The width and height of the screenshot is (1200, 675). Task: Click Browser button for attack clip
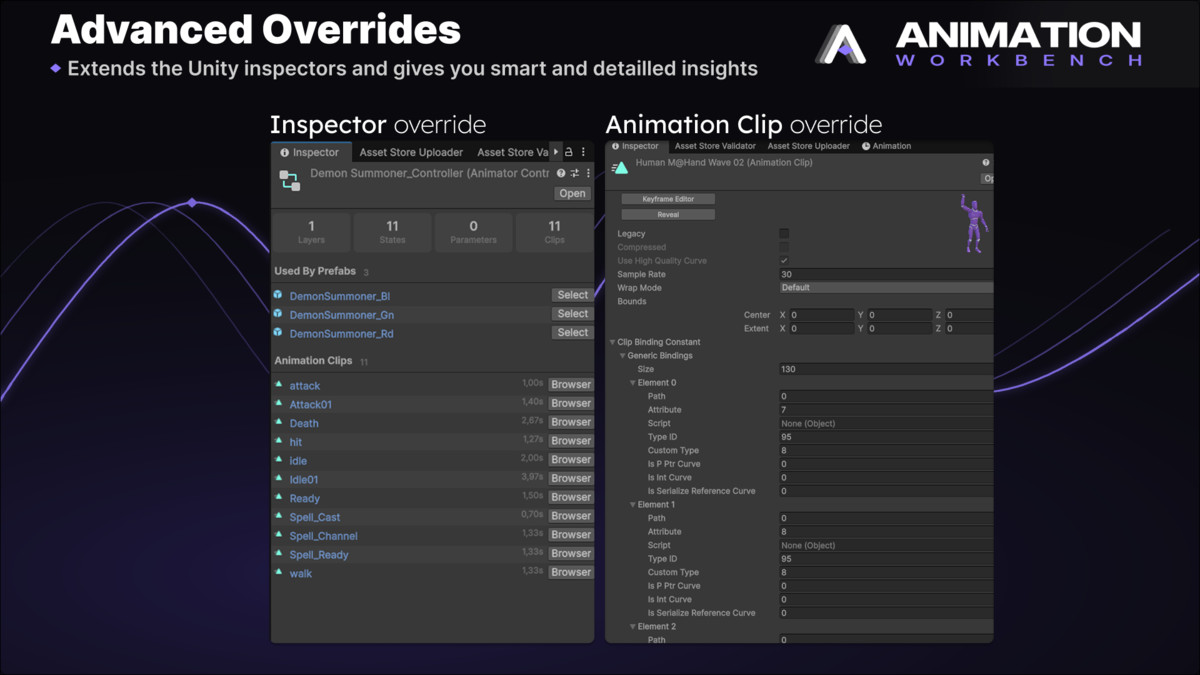[x=571, y=385]
